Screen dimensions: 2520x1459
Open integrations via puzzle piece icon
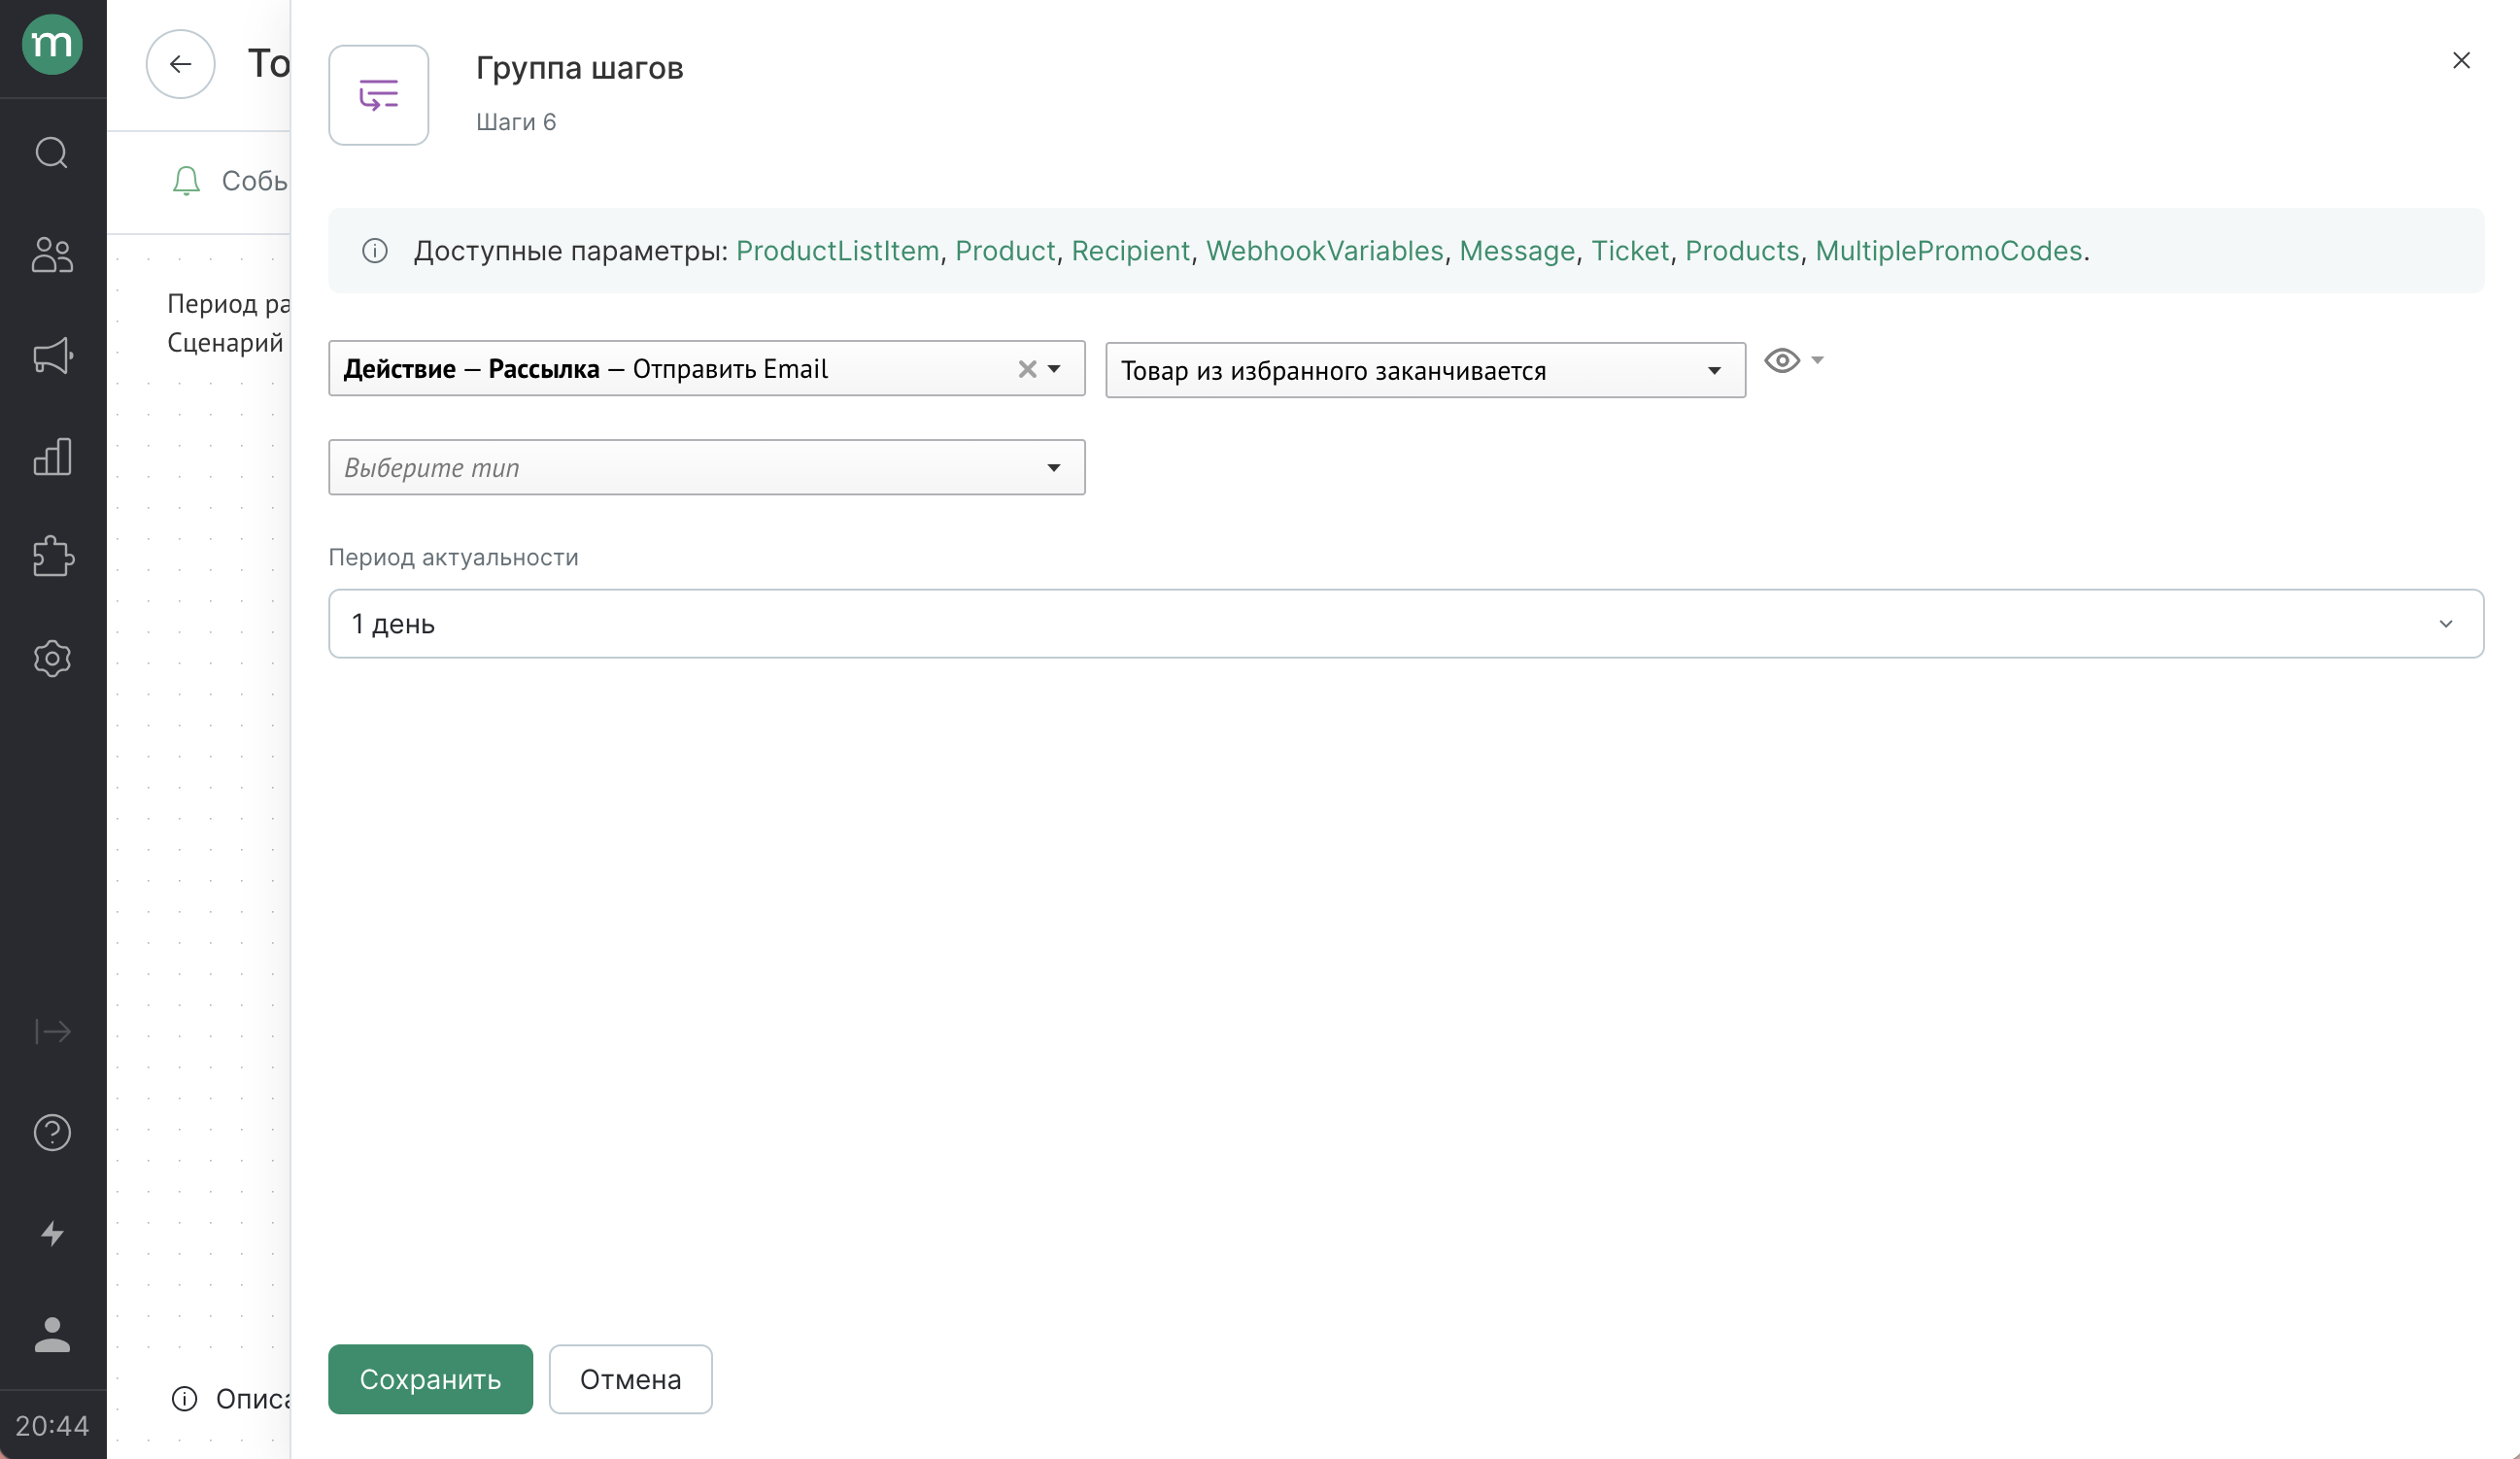pyautogui.click(x=52, y=557)
